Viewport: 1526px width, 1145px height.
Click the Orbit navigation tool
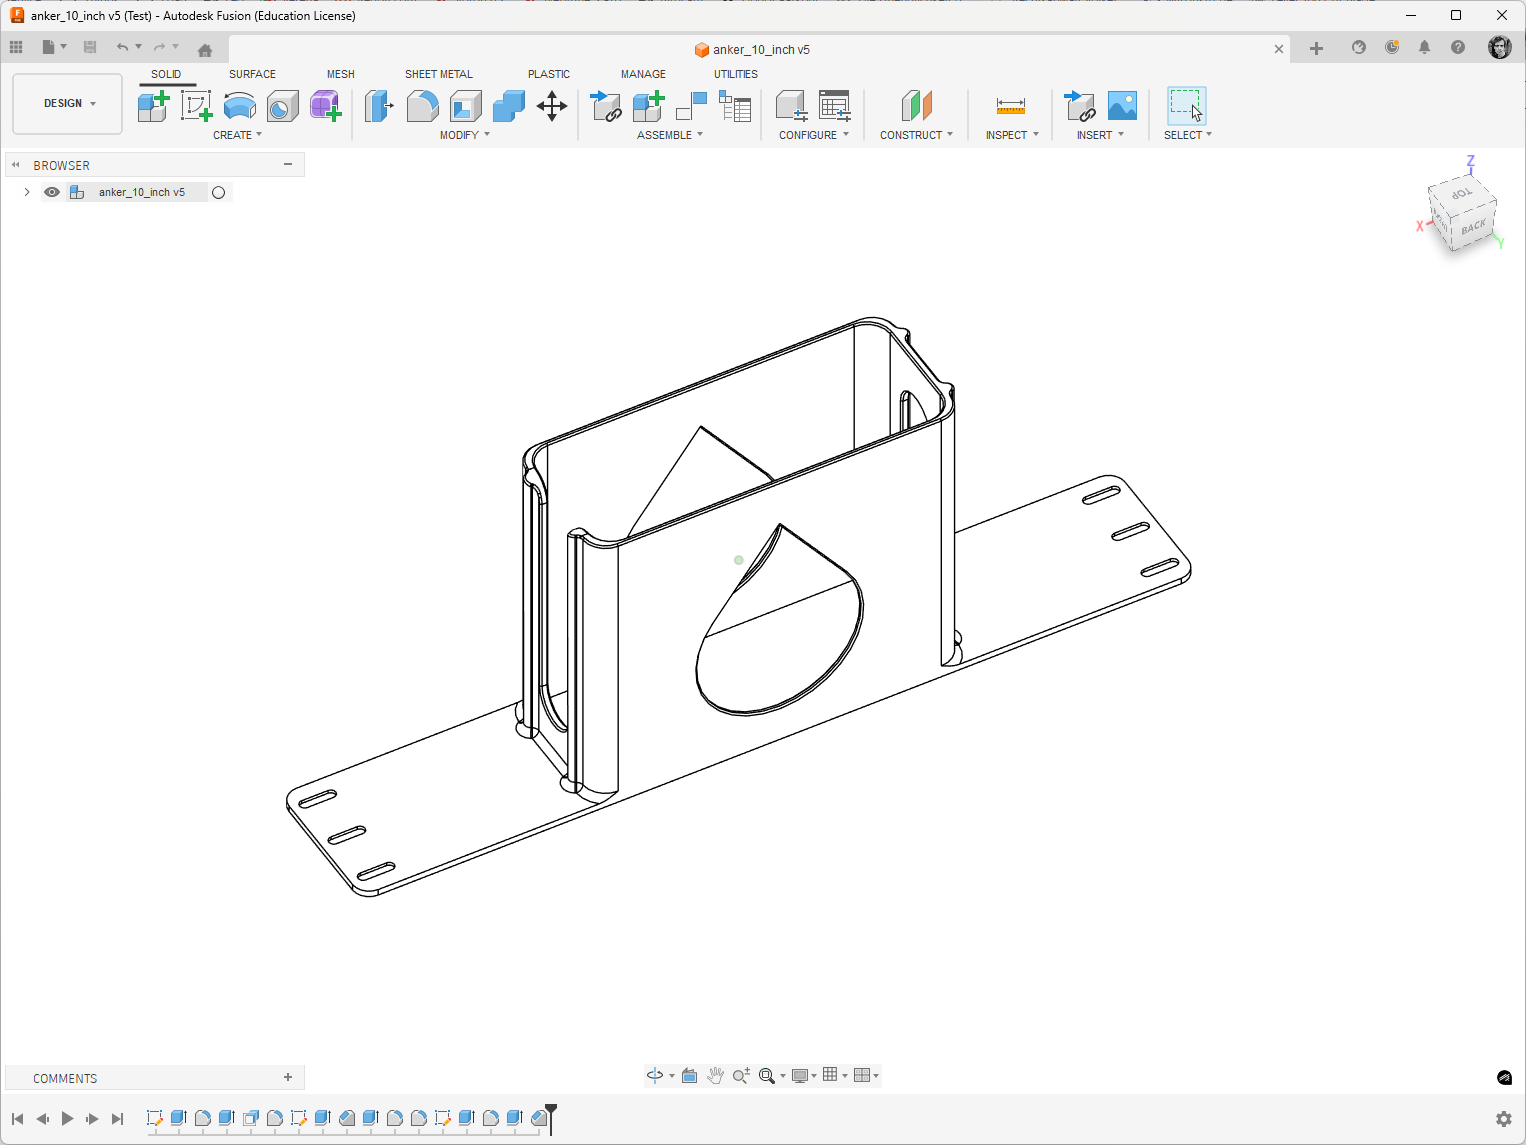click(655, 1075)
